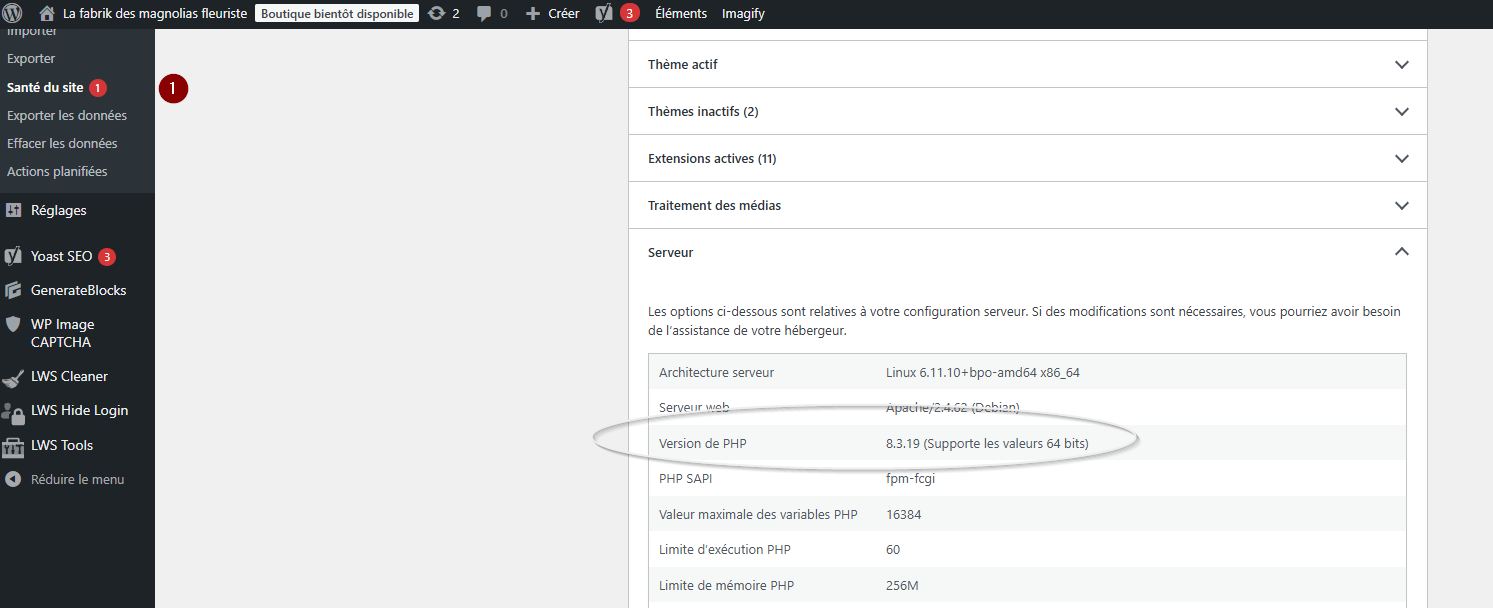Click the home icon beside site name
1493x608 pixels.
[x=47, y=14]
